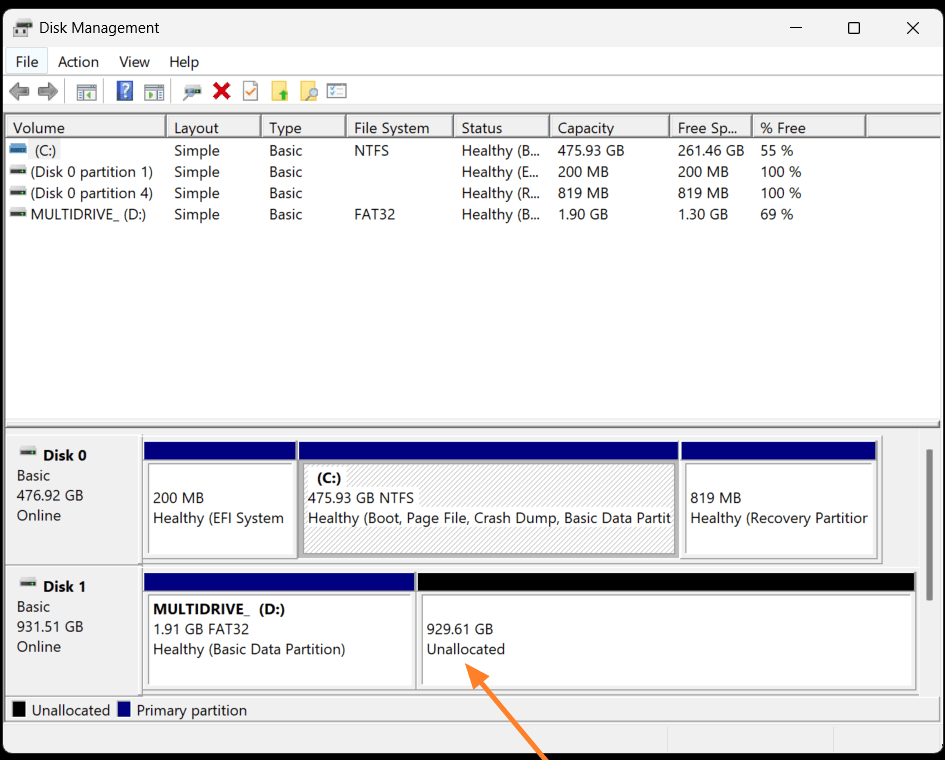This screenshot has height=760, width=945.
Task: Click the vertical scrollbar in disk pane
Action: pyautogui.click(x=929, y=524)
